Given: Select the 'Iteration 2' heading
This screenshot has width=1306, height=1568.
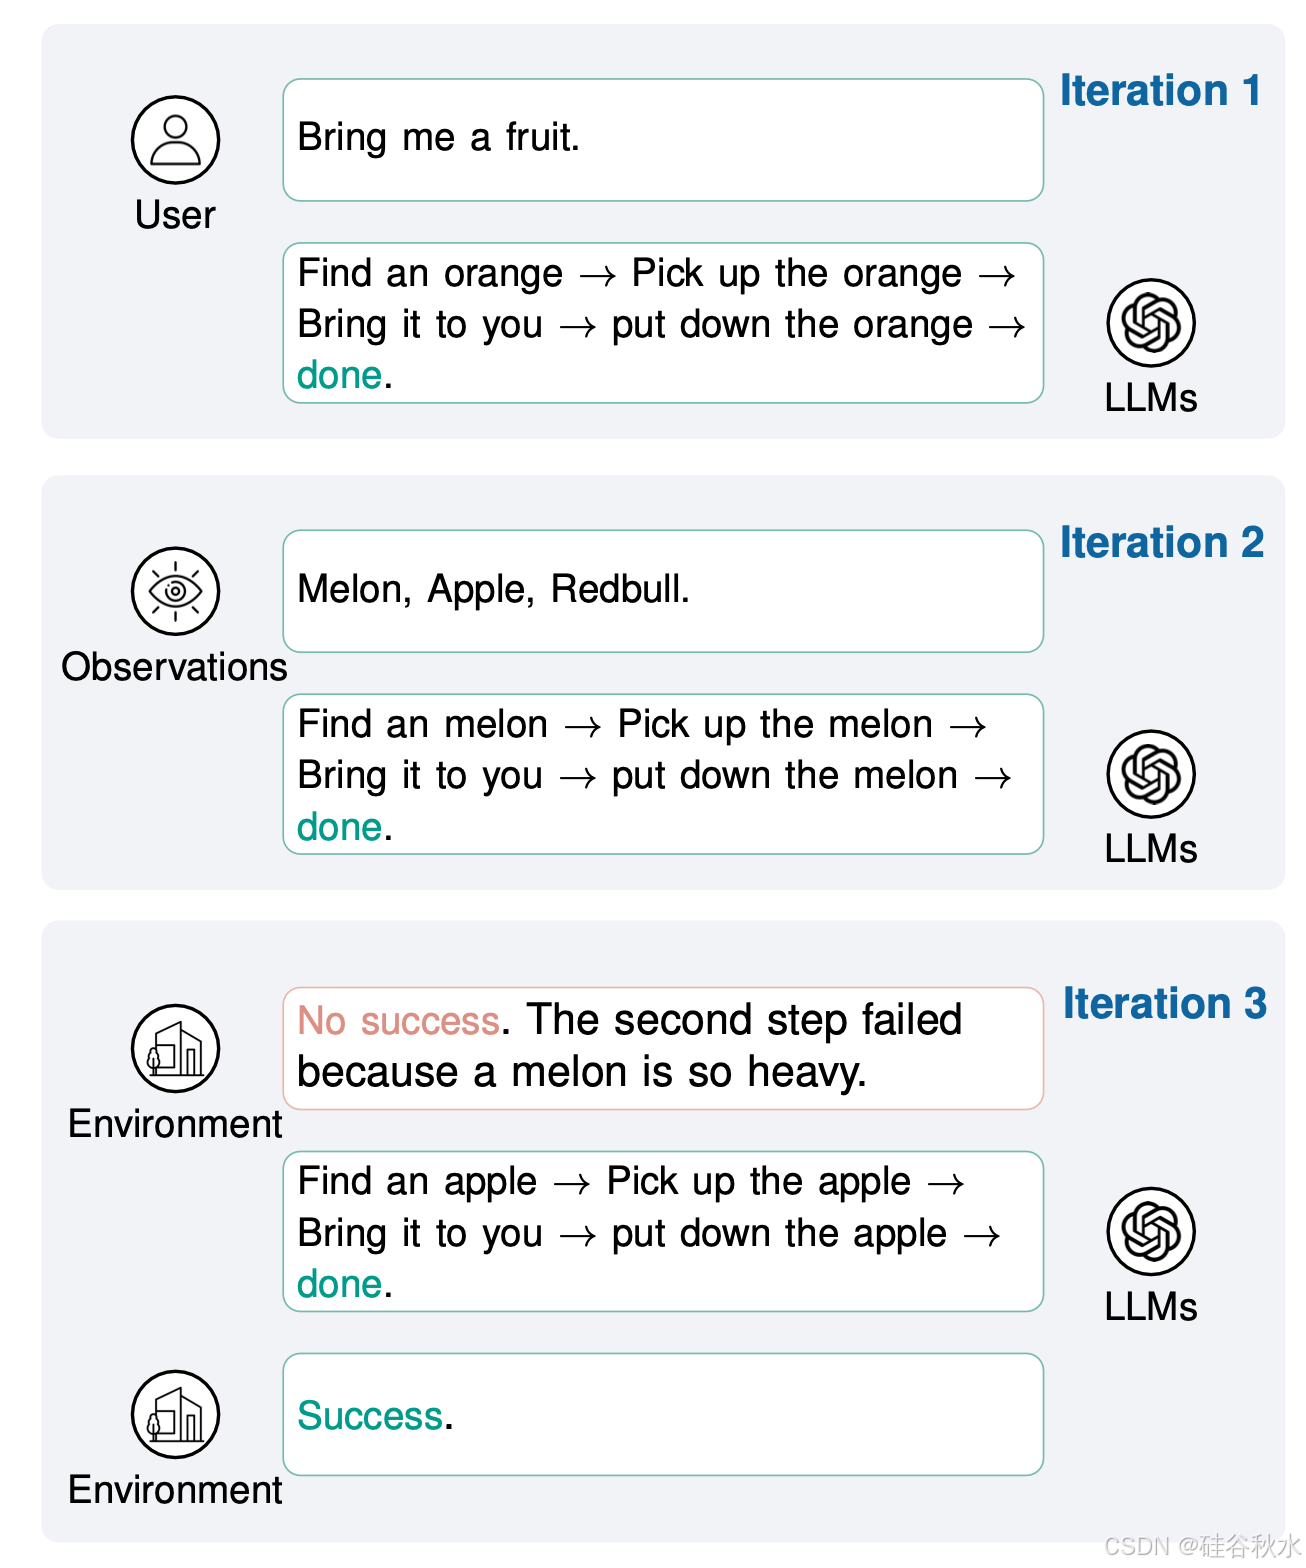Looking at the screenshot, I should (1161, 543).
